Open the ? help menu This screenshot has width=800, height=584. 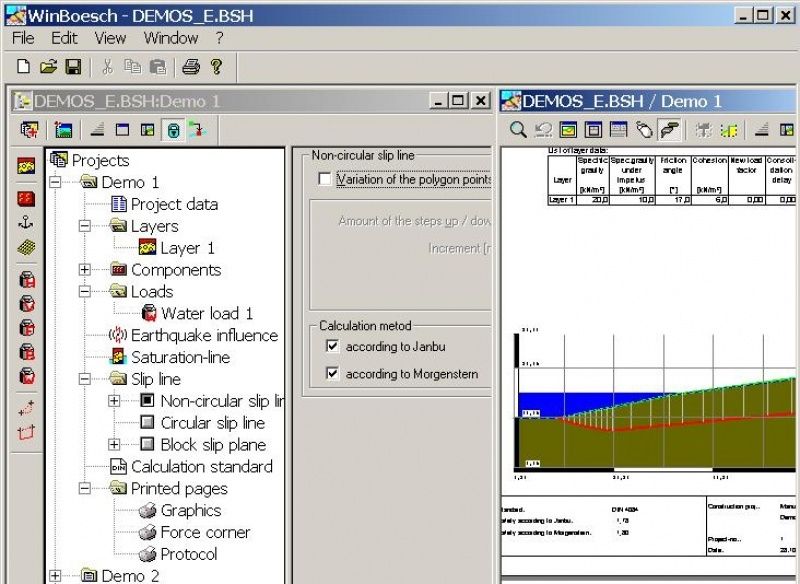(219, 38)
